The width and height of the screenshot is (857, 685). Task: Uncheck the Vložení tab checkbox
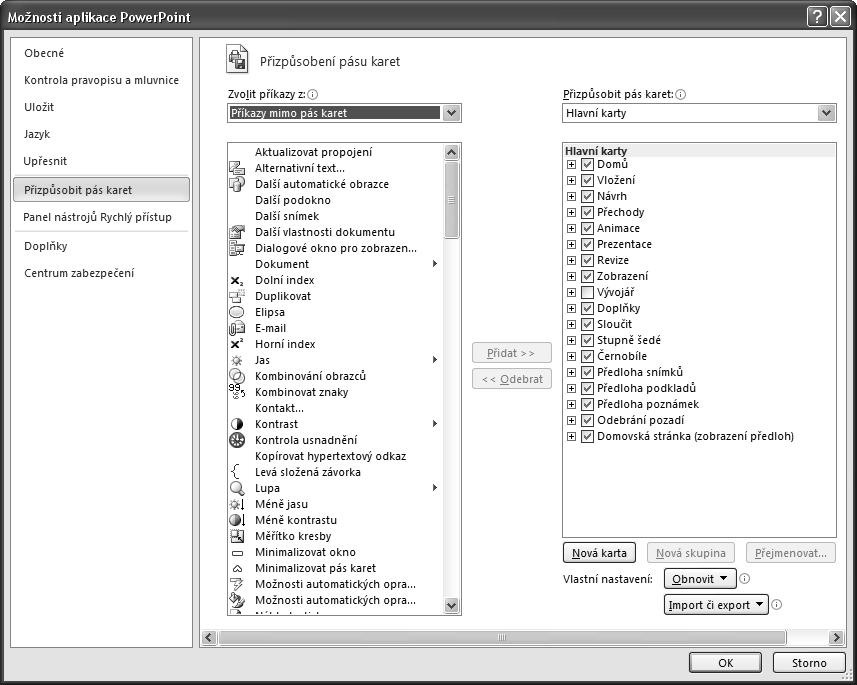click(x=588, y=180)
